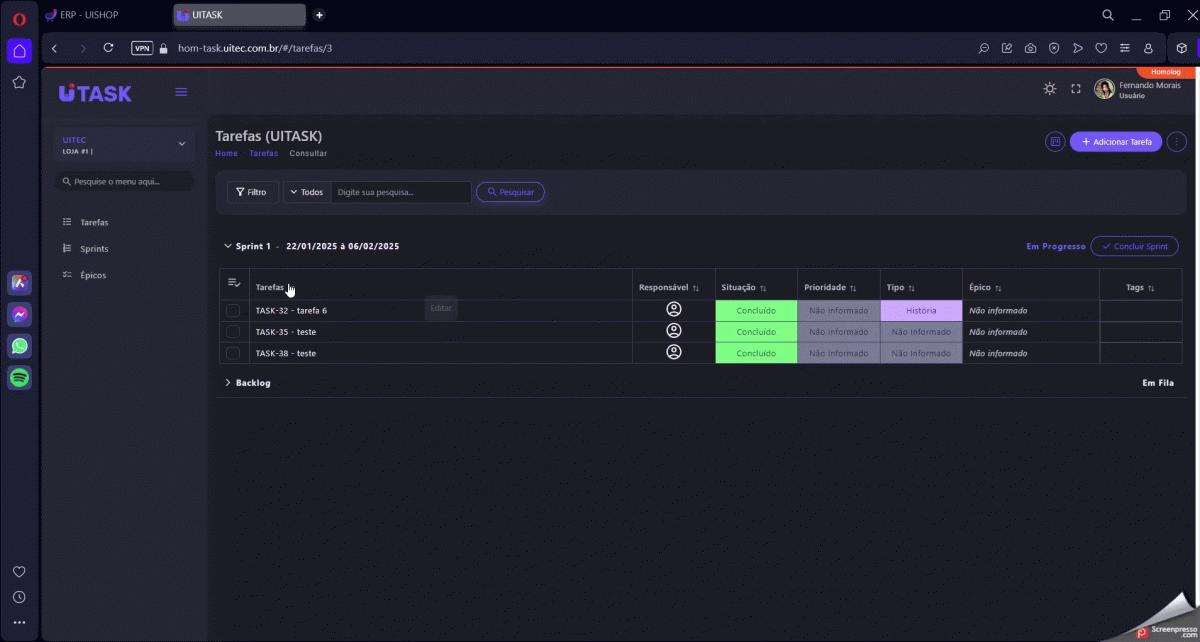Open the three-dot options menu next to Adicionar Tarefa
The width and height of the screenshot is (1200, 642).
[1176, 142]
